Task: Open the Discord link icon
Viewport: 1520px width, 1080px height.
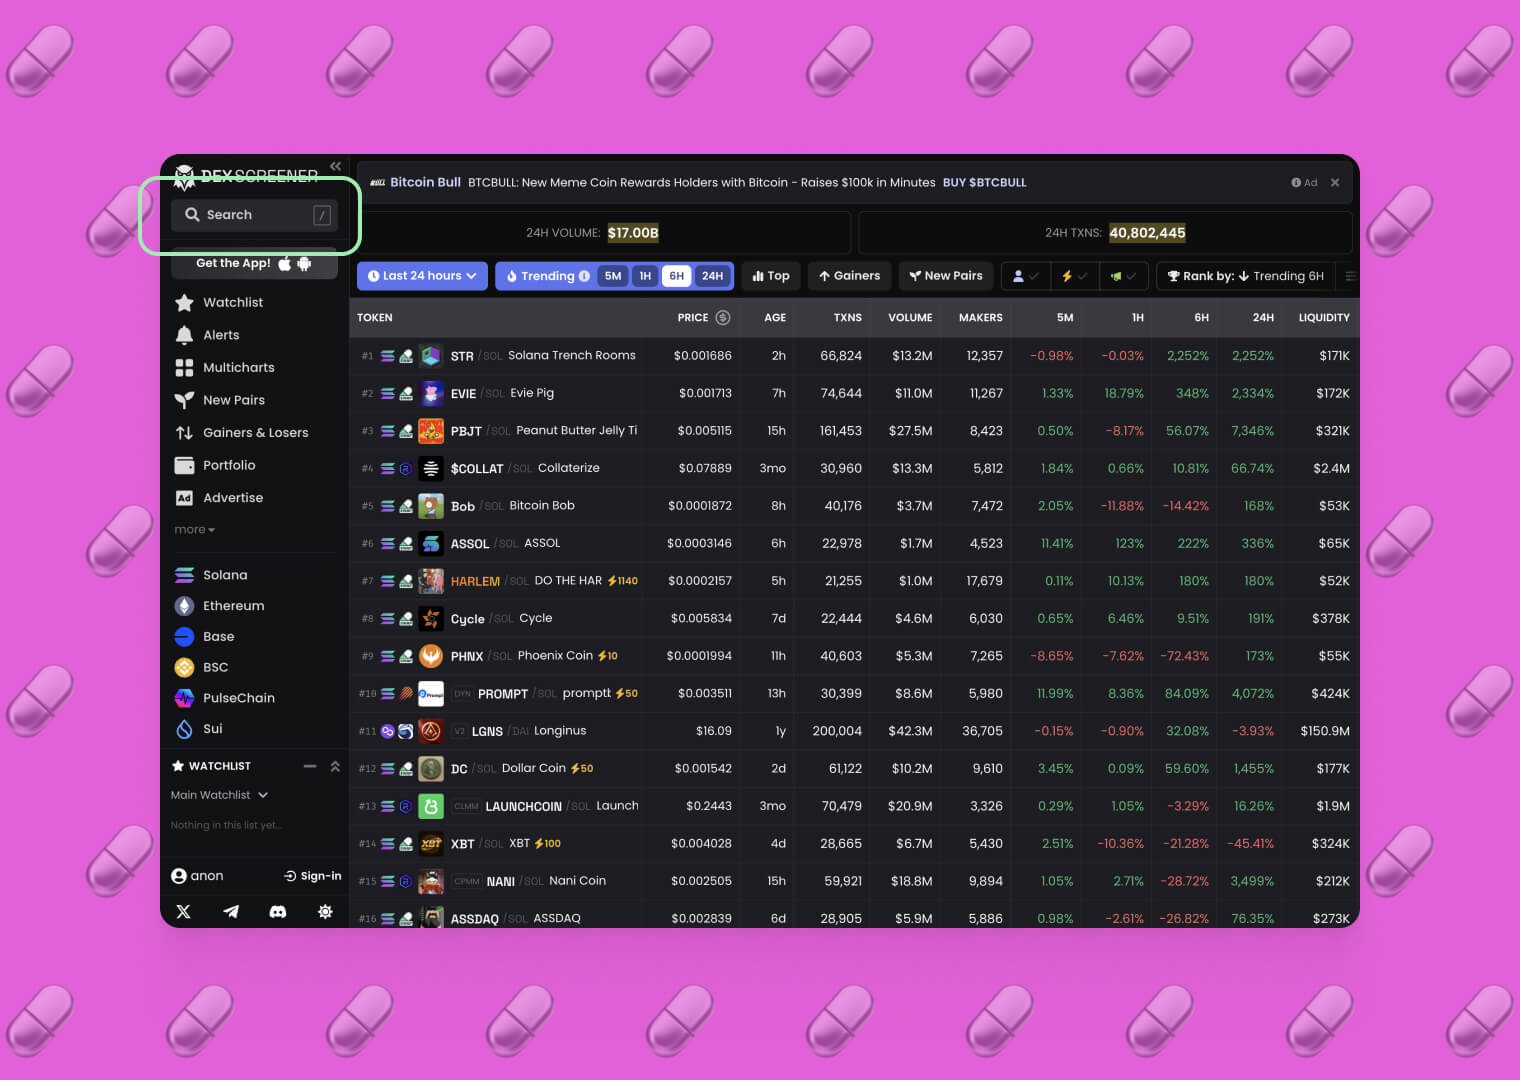Action: click(x=278, y=911)
